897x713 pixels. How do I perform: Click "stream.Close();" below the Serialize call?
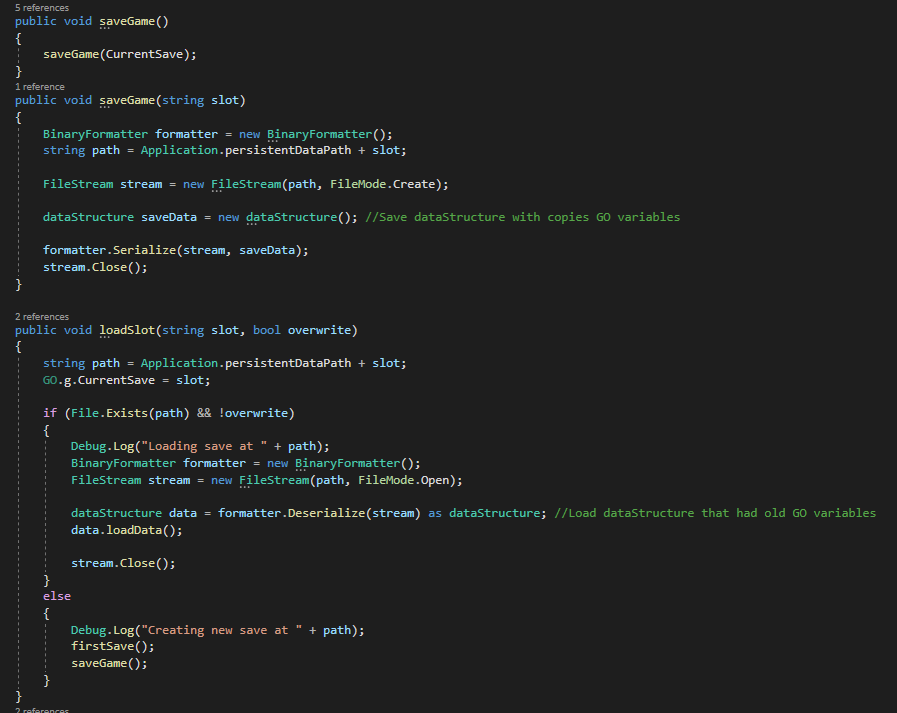(x=95, y=267)
